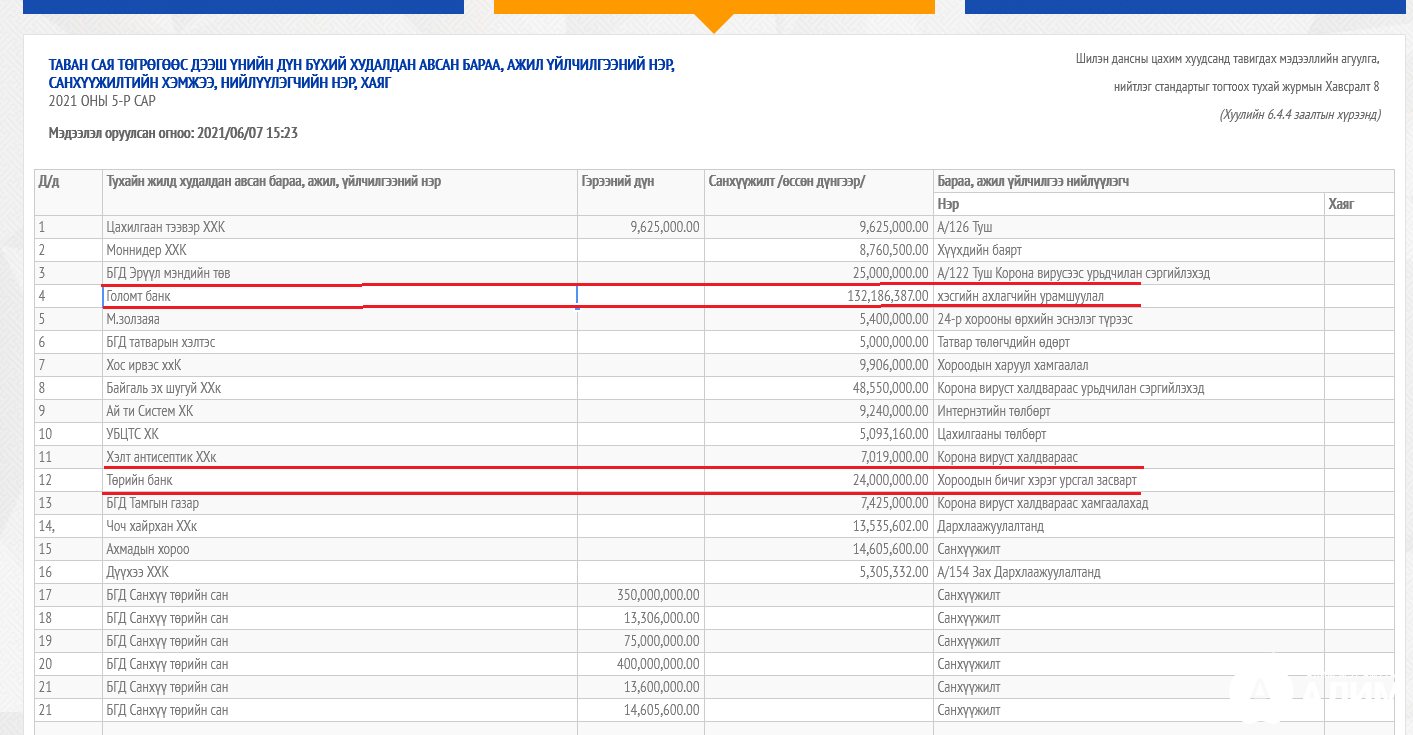Click the funding amount 7,019,000.00
The width and height of the screenshot is (1413, 735).
pos(894,457)
